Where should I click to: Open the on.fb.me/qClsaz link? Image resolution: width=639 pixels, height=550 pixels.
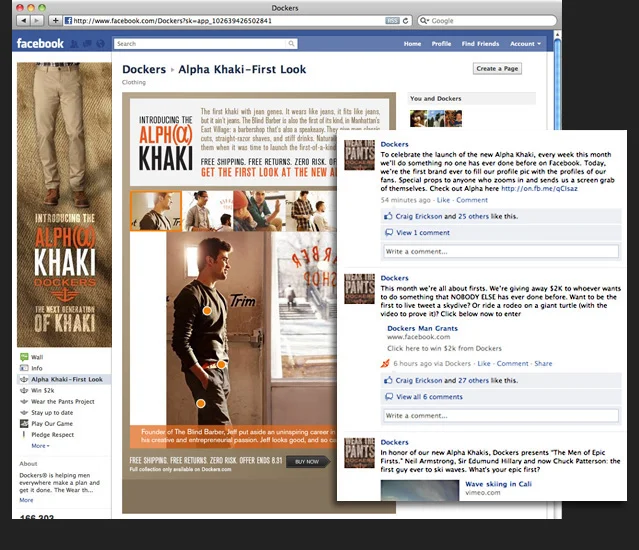pos(539,188)
